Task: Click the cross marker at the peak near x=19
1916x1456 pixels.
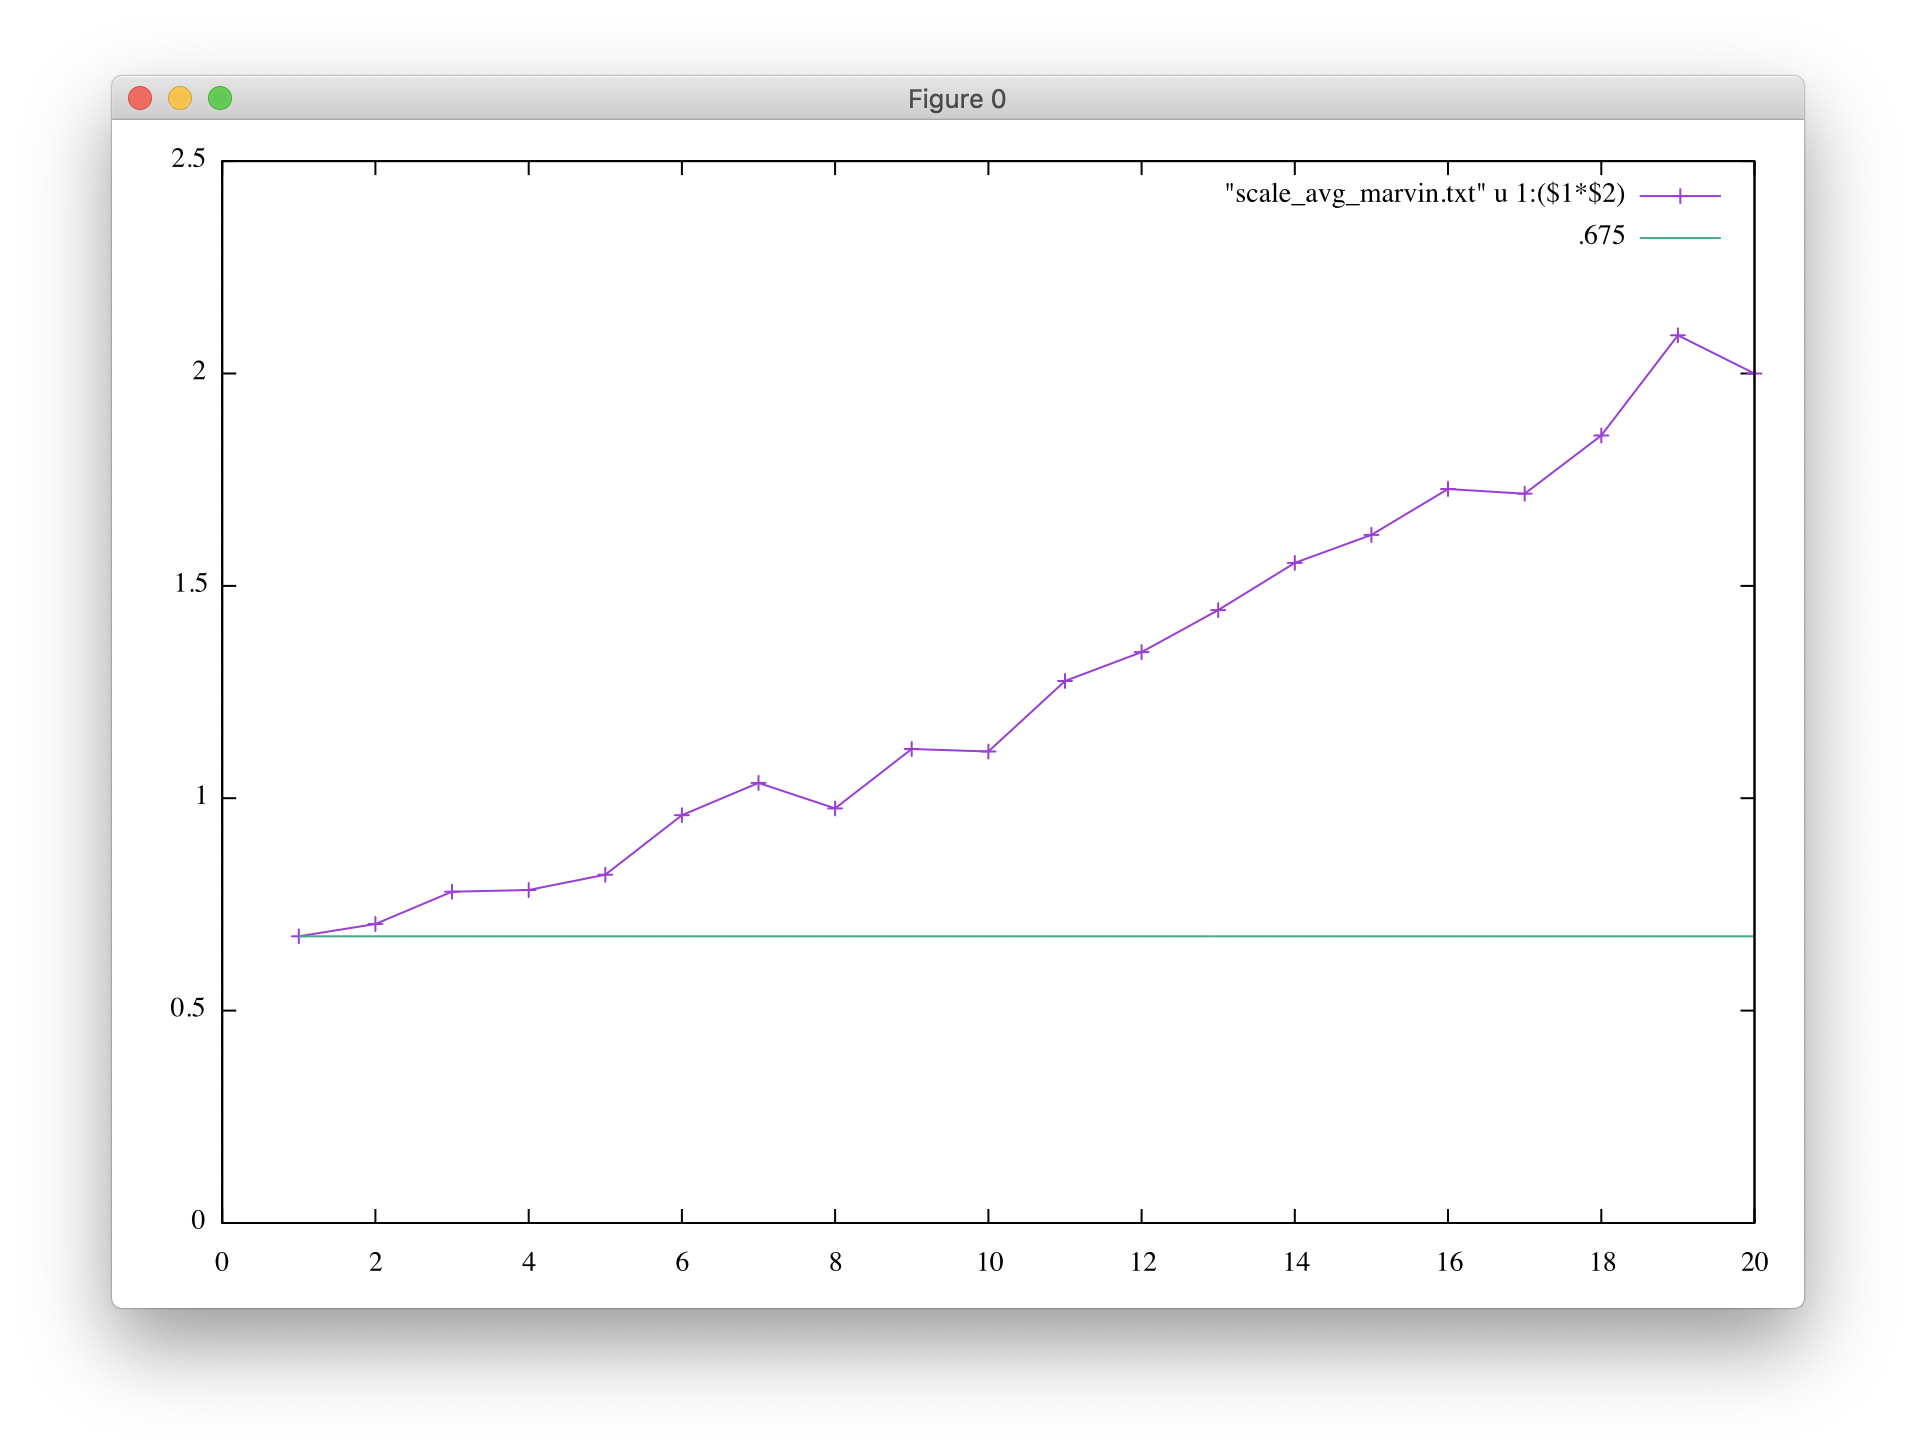Action: tap(1679, 336)
